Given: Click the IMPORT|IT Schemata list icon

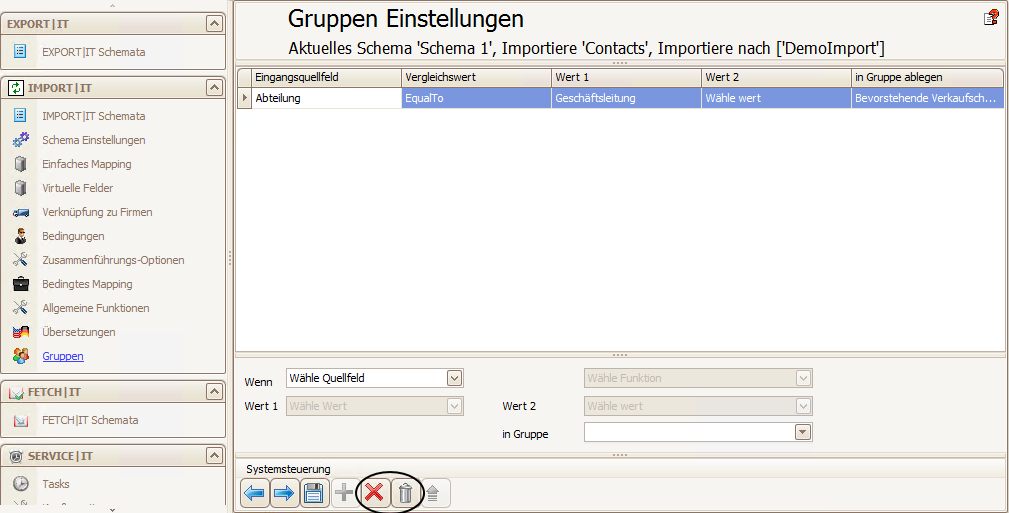Looking at the screenshot, I should [20, 115].
